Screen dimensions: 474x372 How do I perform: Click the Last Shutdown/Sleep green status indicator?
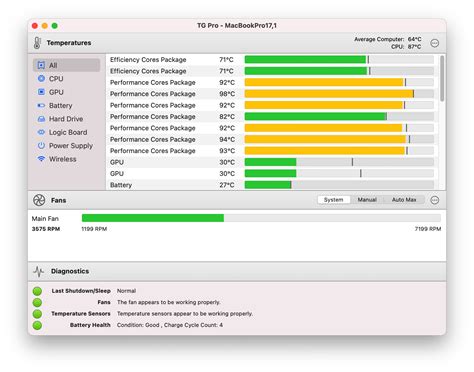point(37,291)
